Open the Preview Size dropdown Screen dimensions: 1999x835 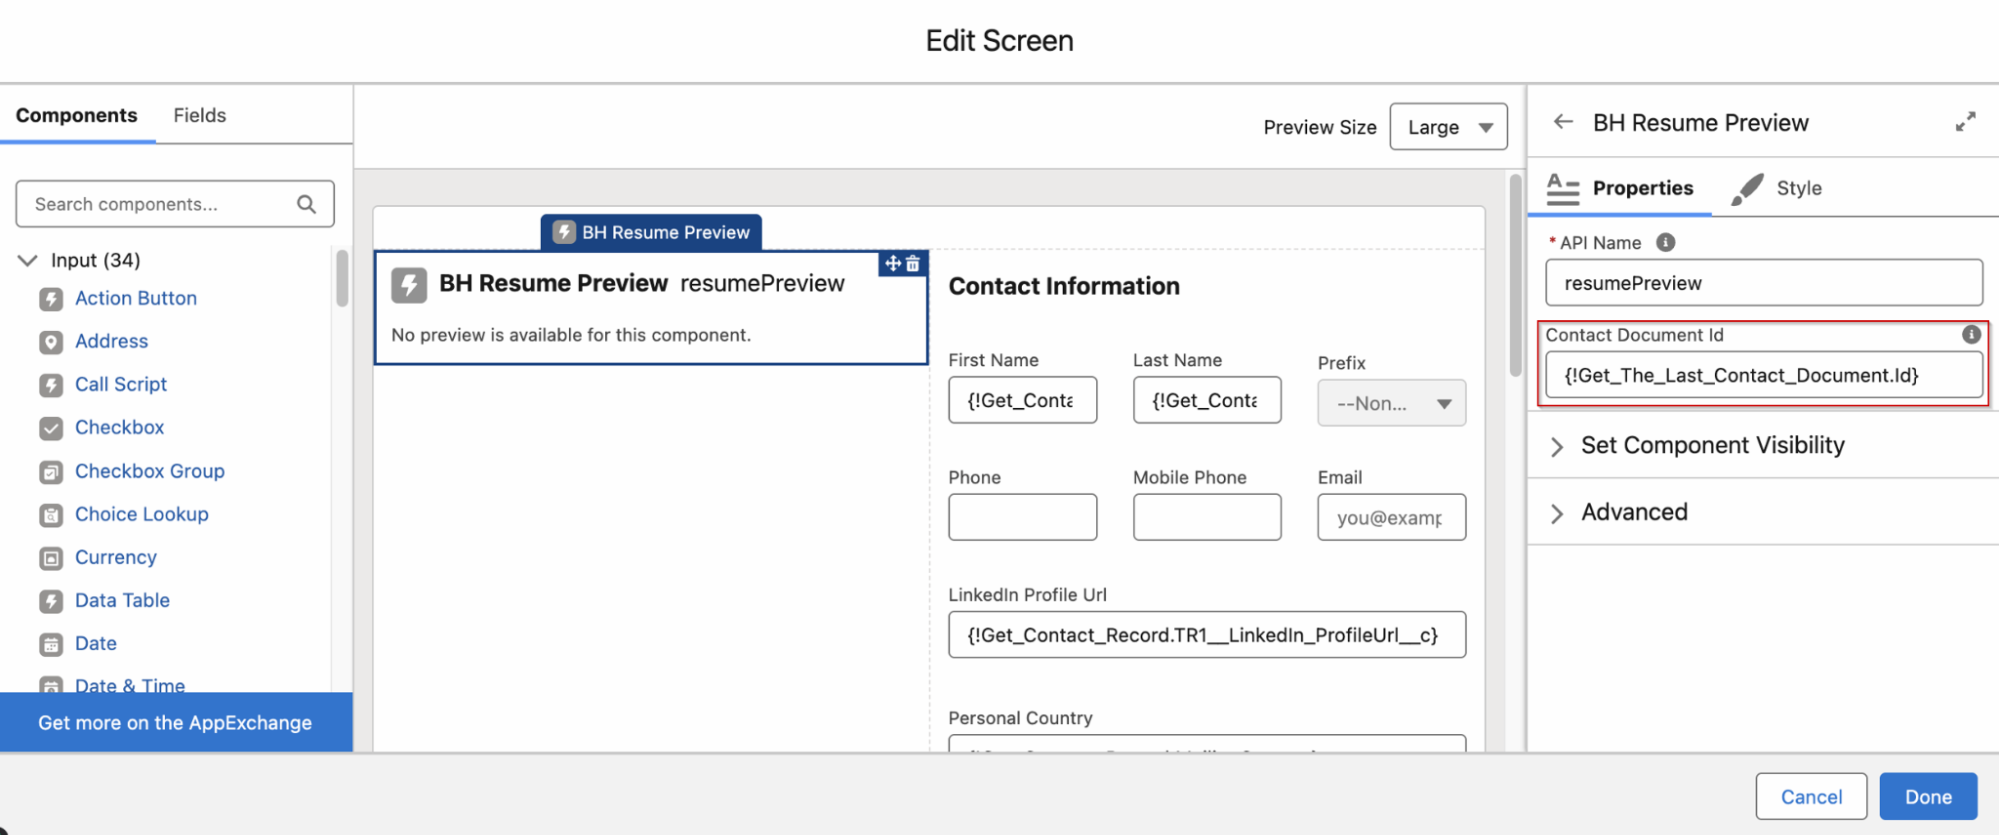pos(1447,127)
